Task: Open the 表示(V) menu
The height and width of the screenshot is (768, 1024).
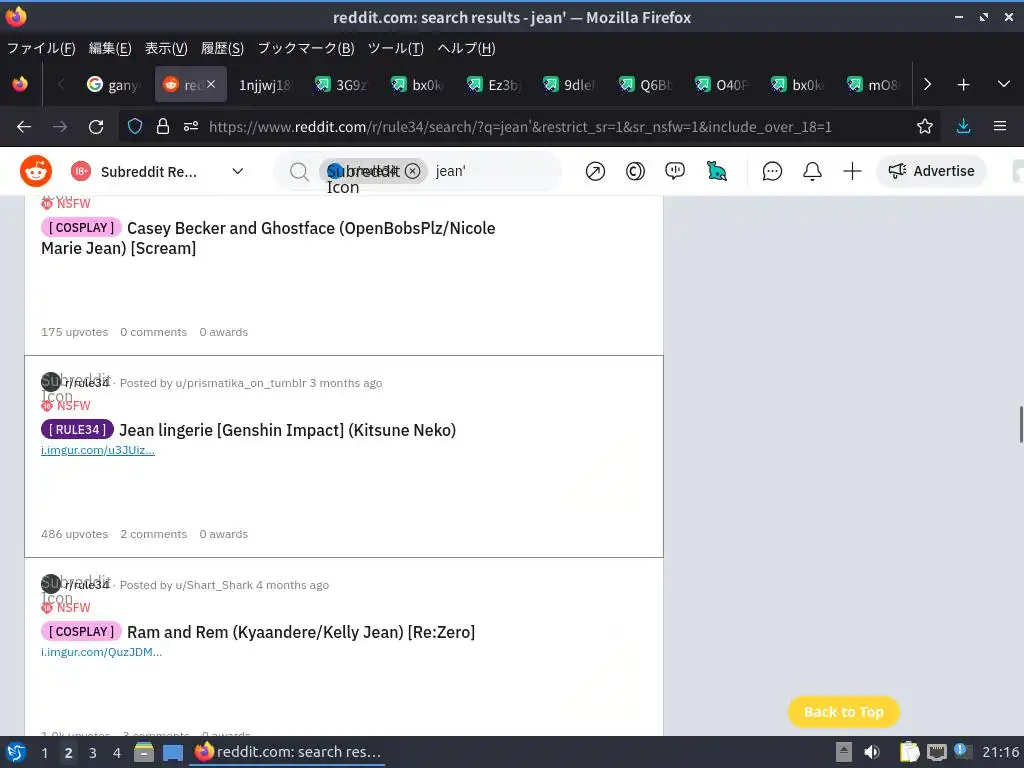Action: tap(166, 48)
